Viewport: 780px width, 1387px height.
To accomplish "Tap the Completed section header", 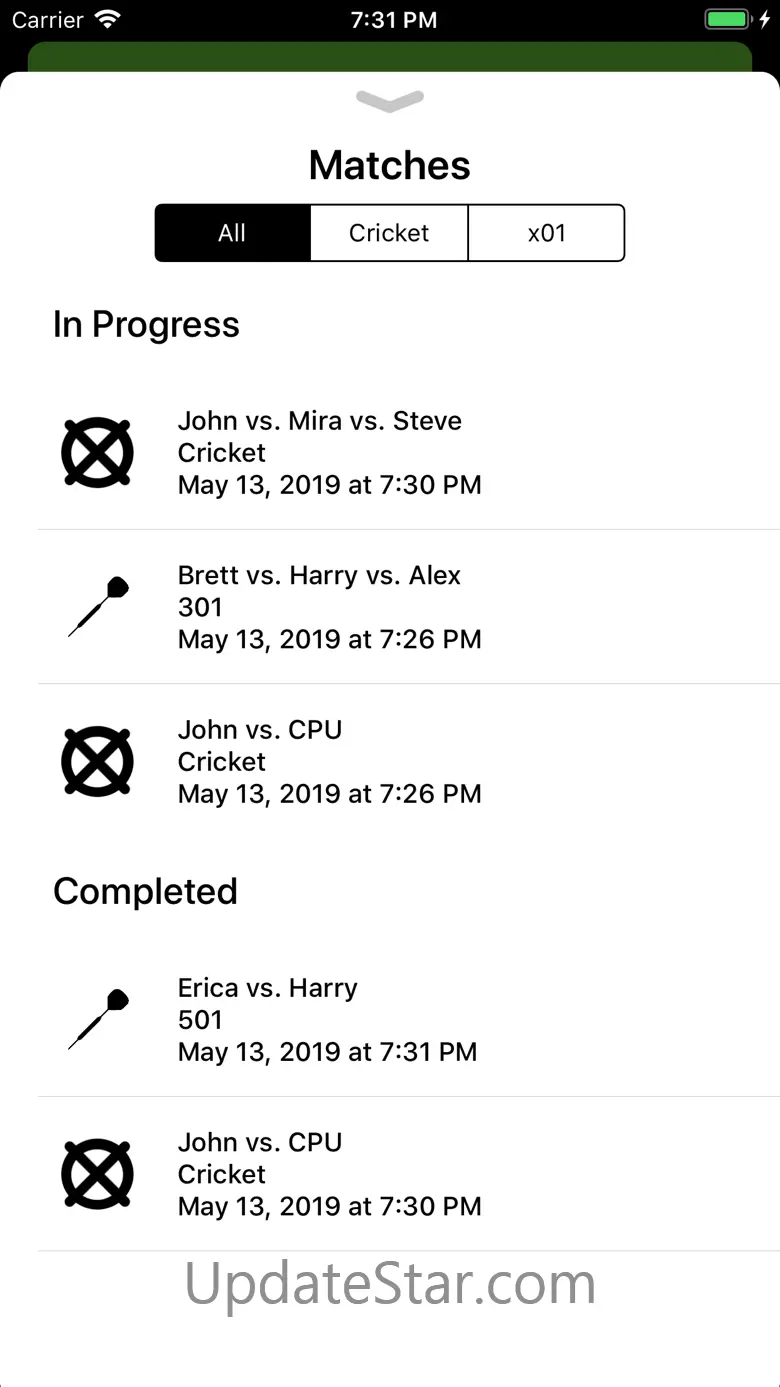I will 145,891.
